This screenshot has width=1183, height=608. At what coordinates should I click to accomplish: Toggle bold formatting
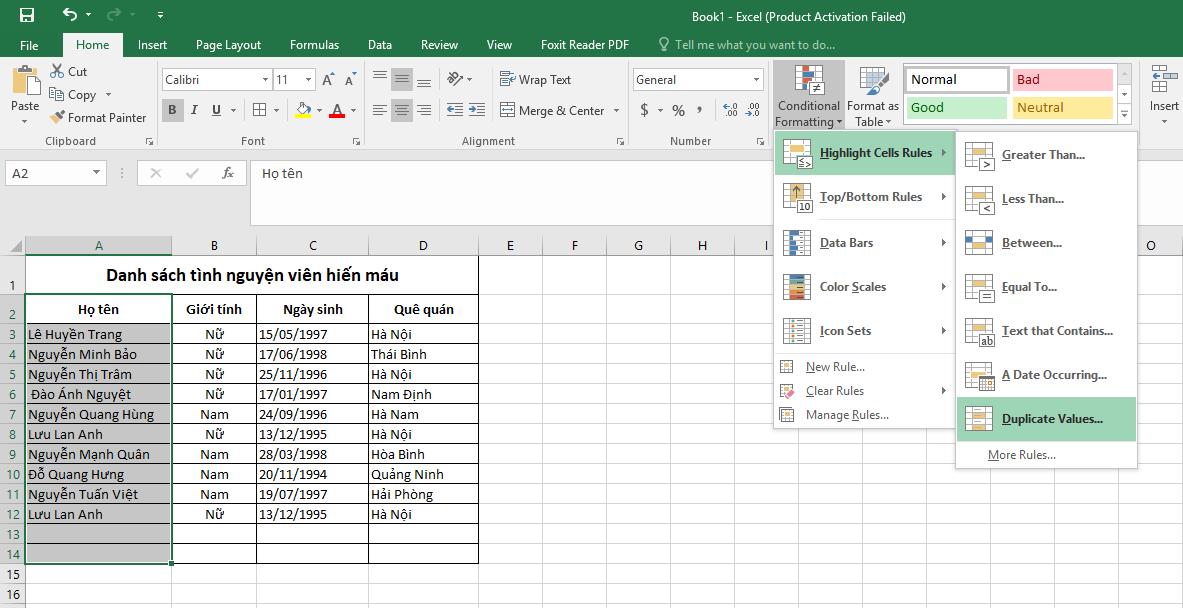click(172, 110)
